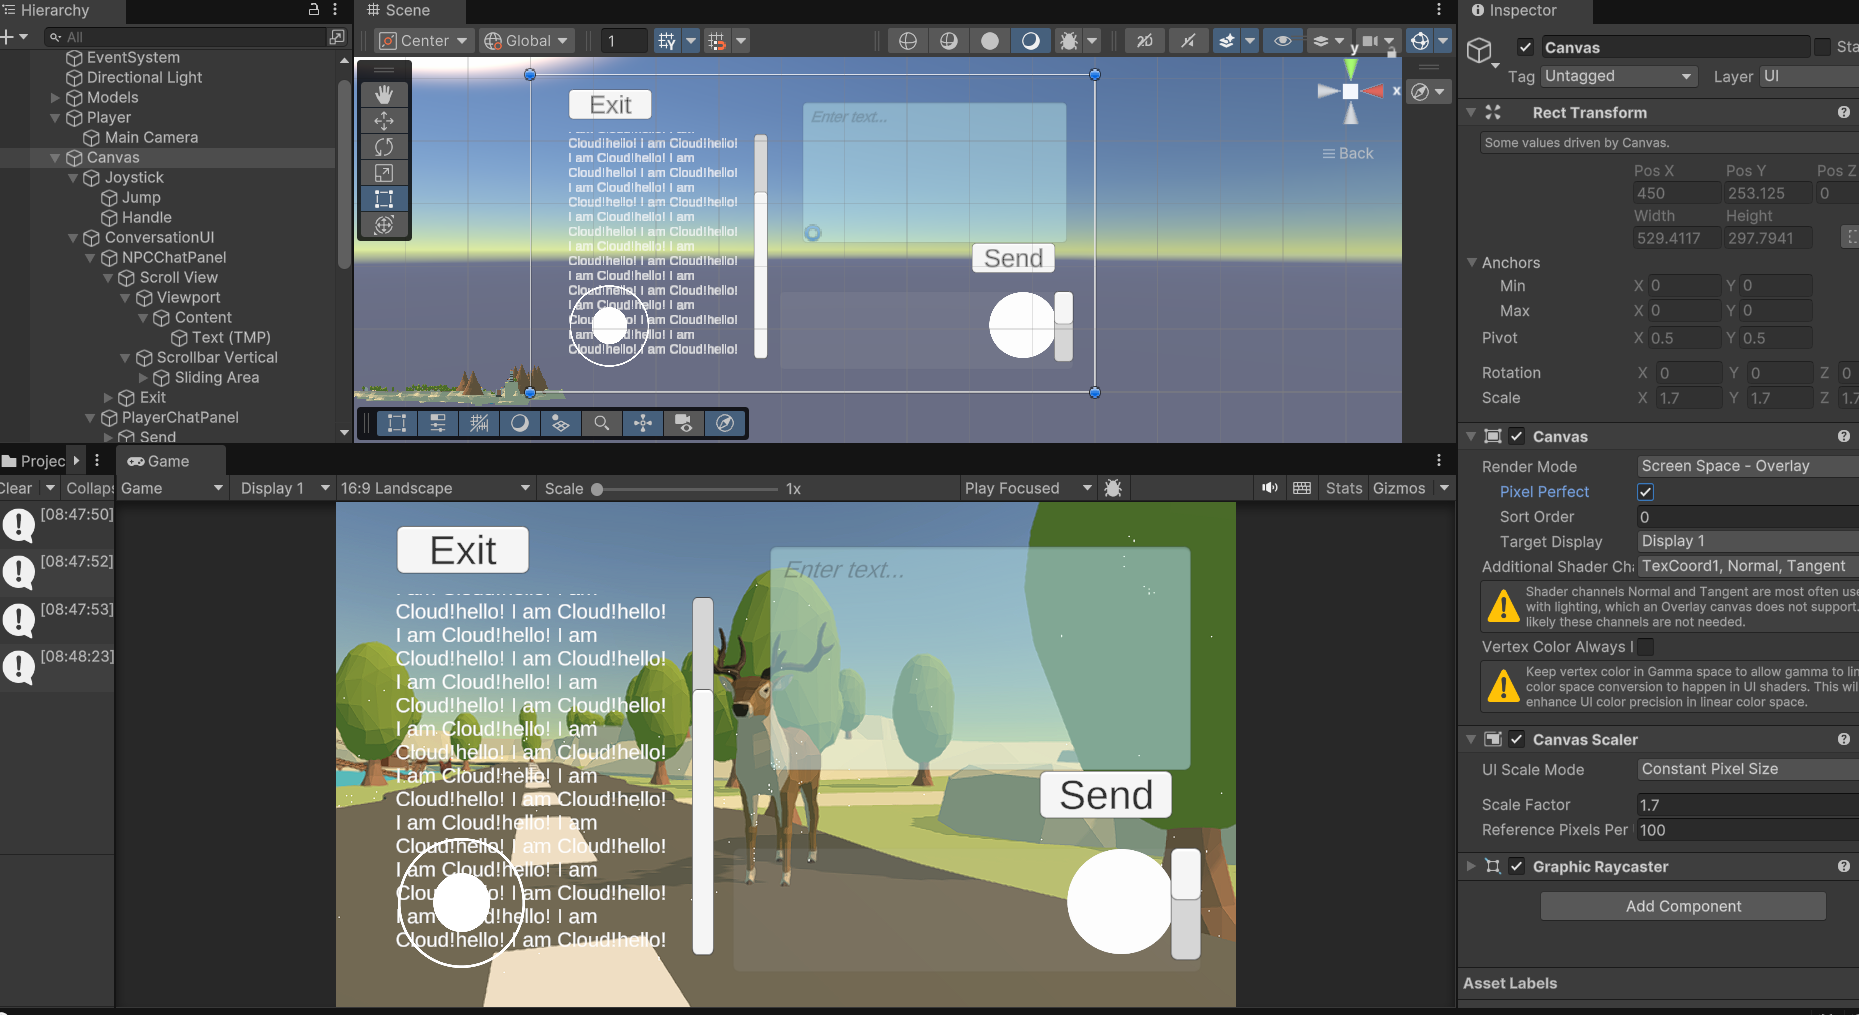
Task: Toggle grid snapping icon in Scene toolbar
Action: click(667, 41)
